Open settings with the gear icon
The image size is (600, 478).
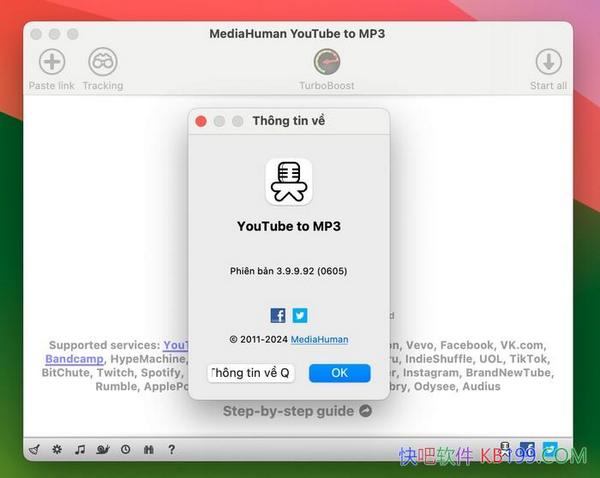click(57, 450)
